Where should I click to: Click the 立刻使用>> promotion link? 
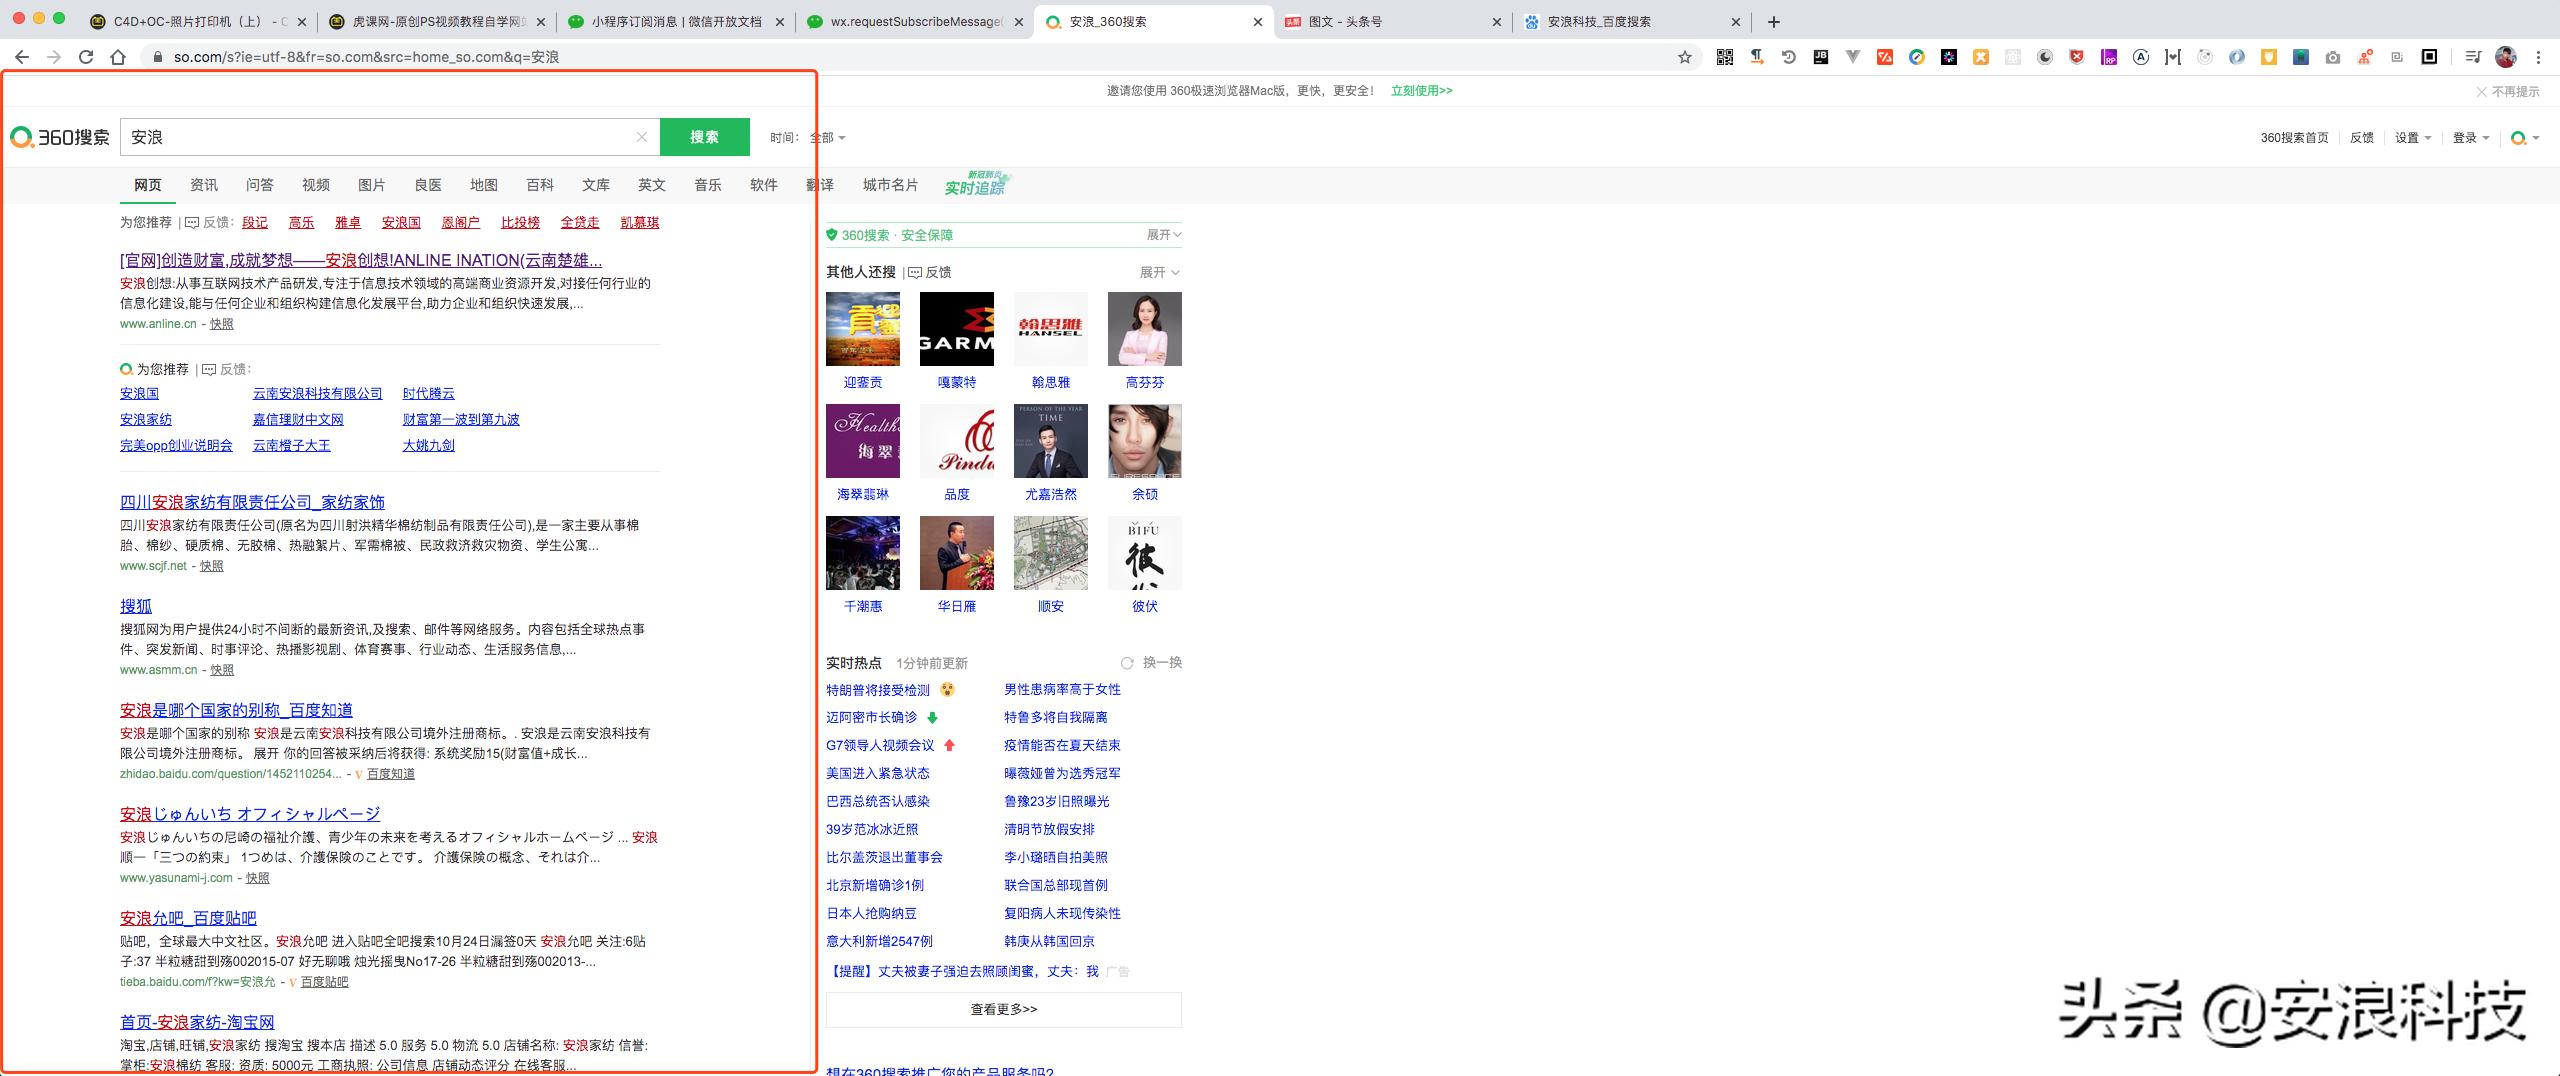pyautogui.click(x=1421, y=90)
